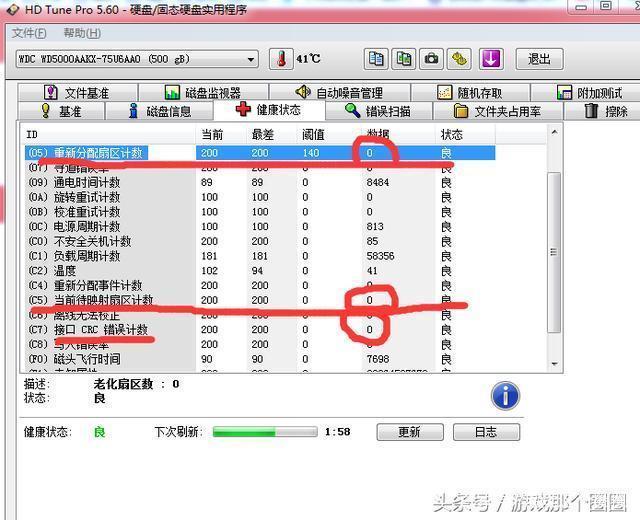Viewport: 640px width, 520px height.
Task: Click the SMART list scrollbar thumb
Action: click(554, 252)
